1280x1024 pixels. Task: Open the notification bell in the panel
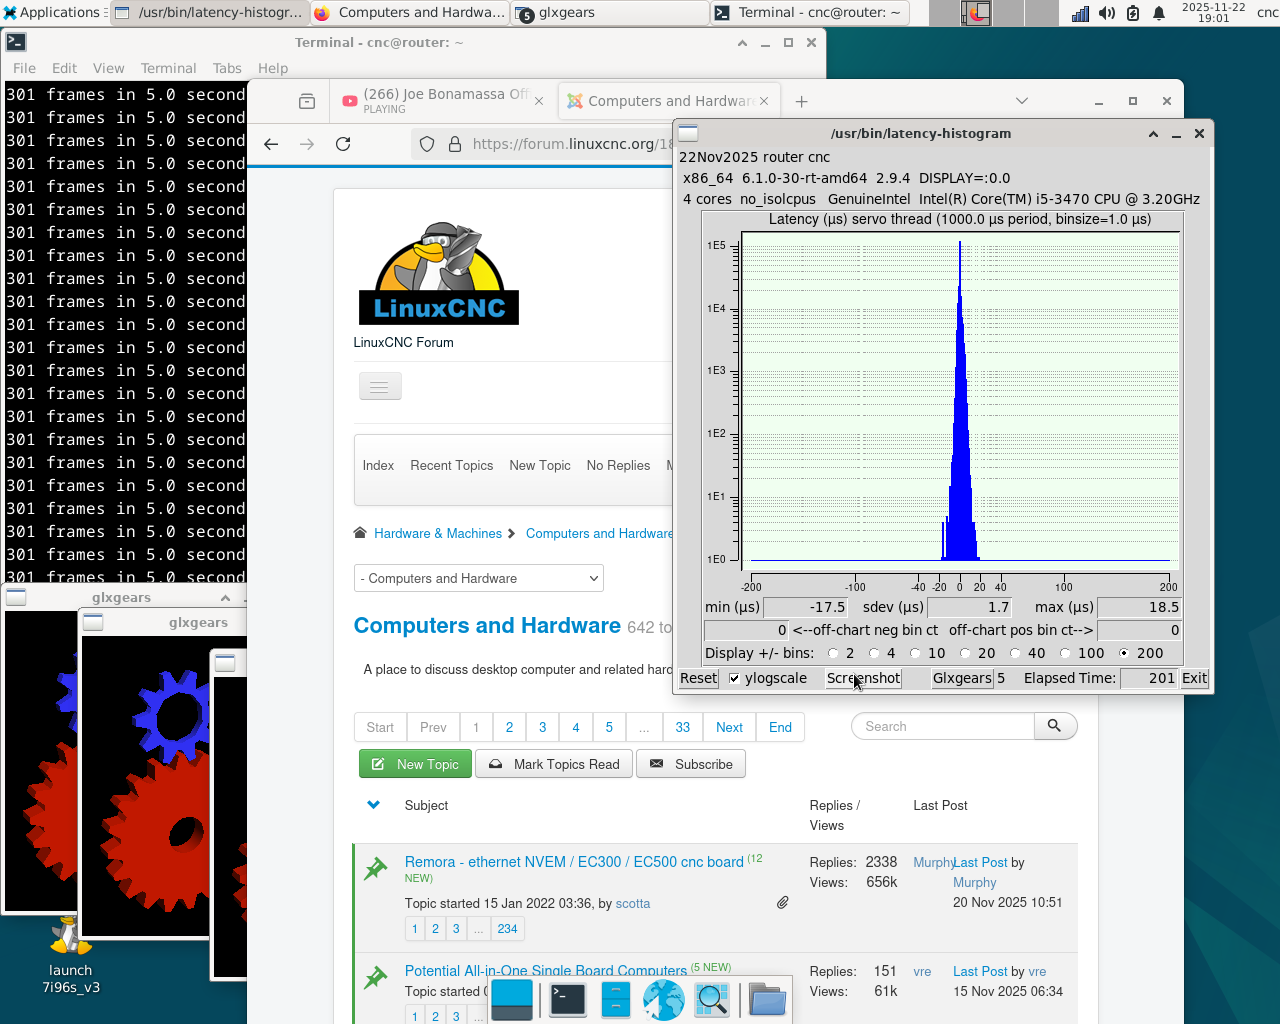[1159, 13]
